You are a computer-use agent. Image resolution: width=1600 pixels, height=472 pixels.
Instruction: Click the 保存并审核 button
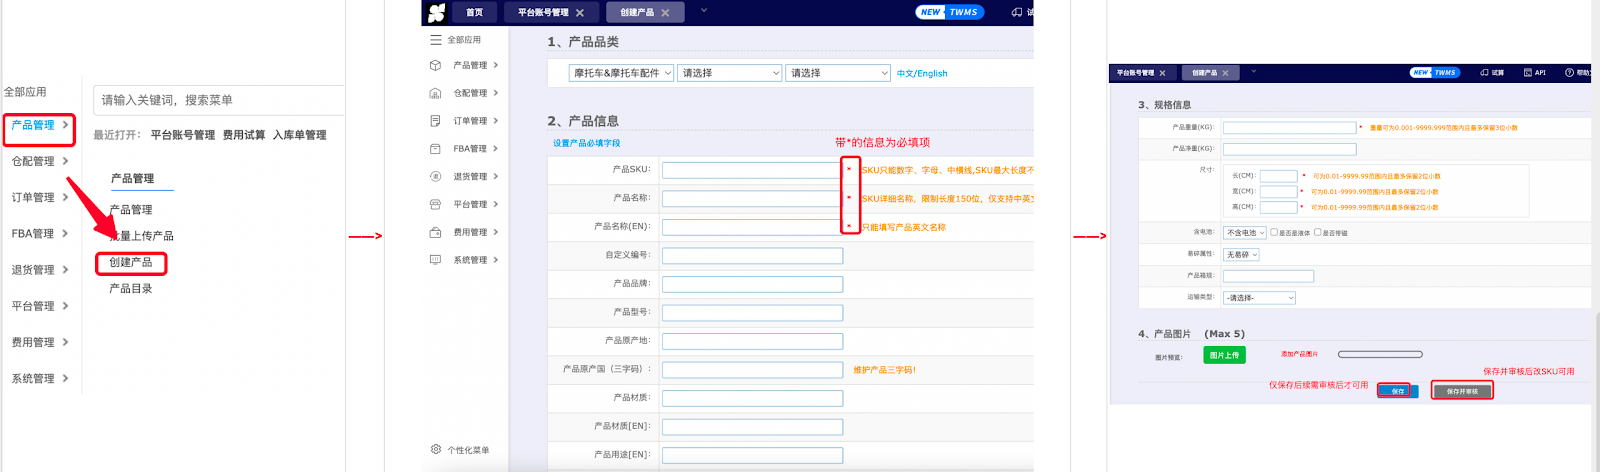1461,391
